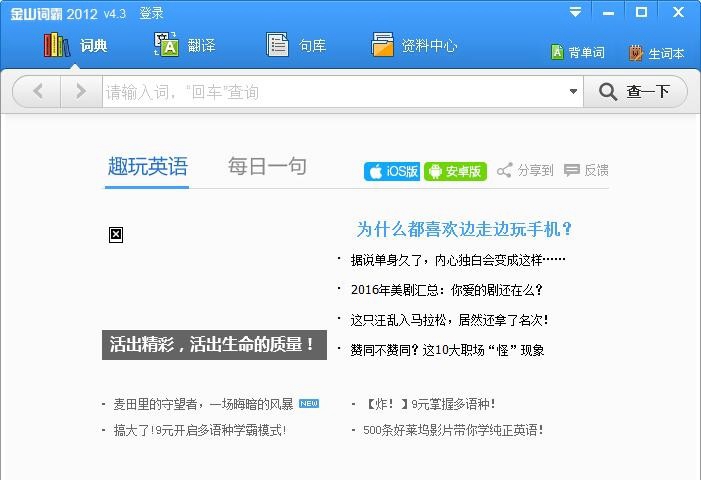The width and height of the screenshot is (701, 480).
Task: Open 麦田里的守望者 article link
Action: (203, 404)
